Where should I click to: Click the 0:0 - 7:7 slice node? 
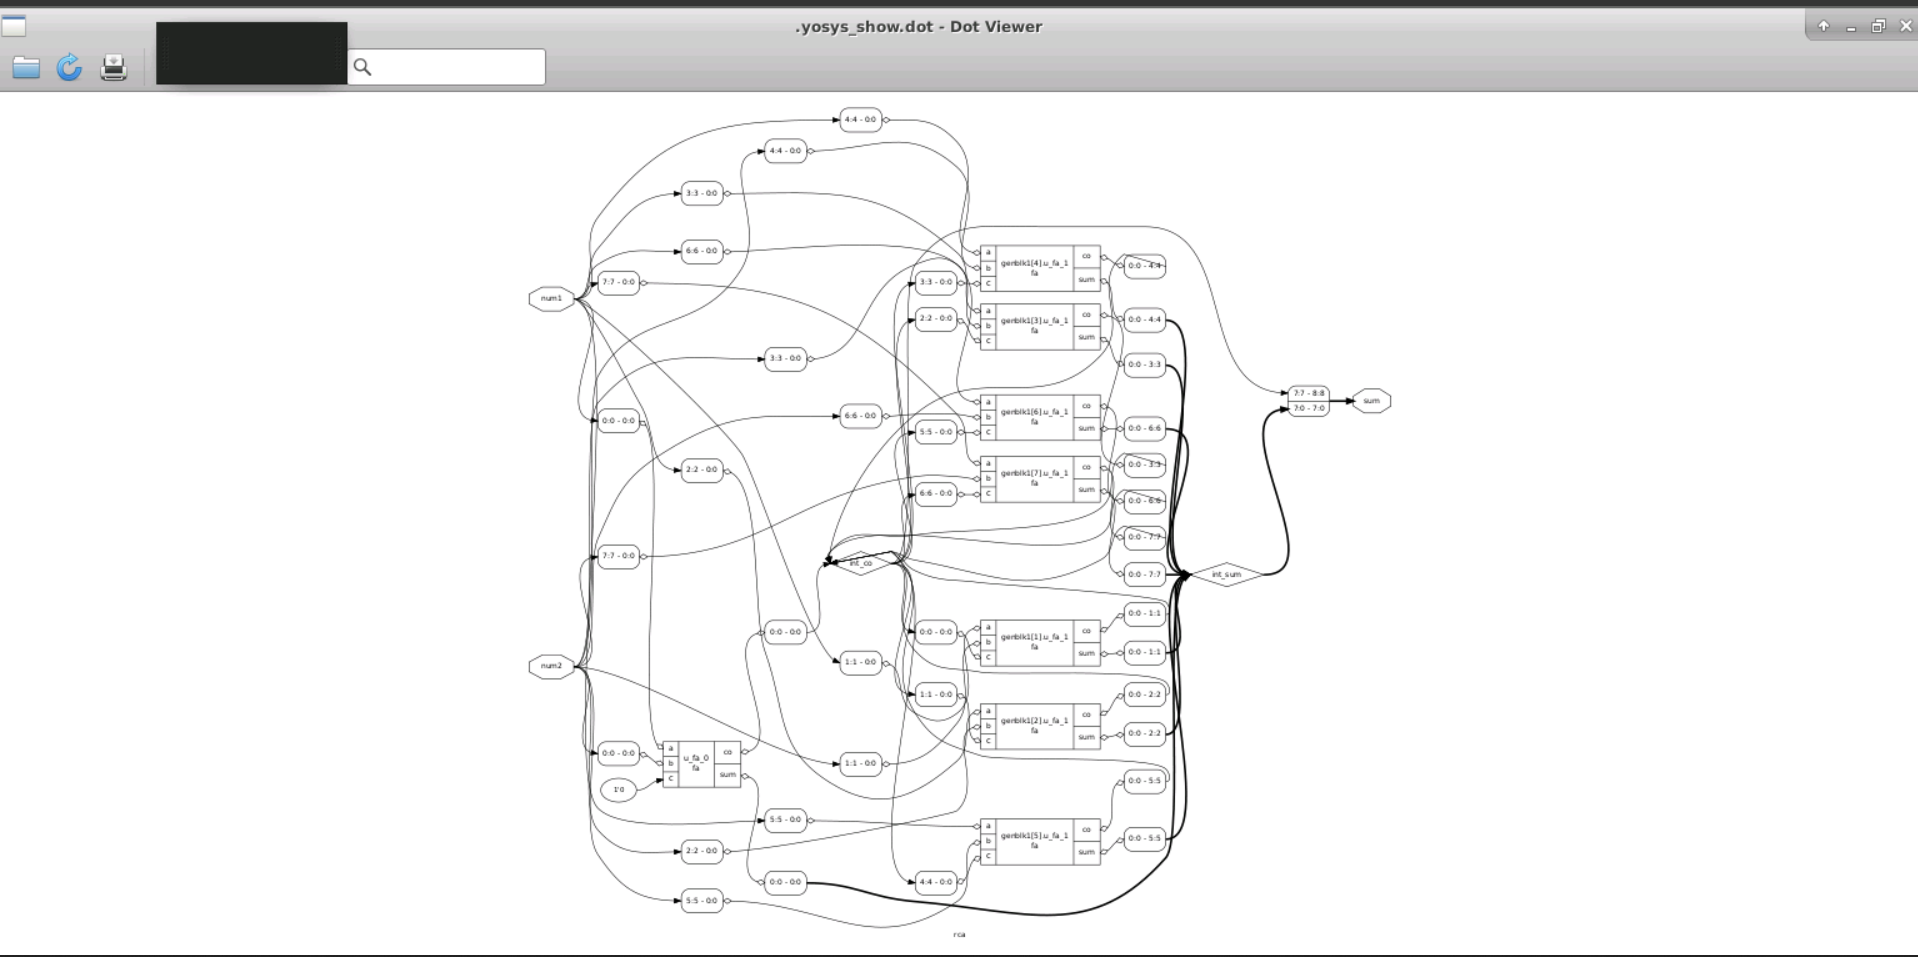point(1143,574)
